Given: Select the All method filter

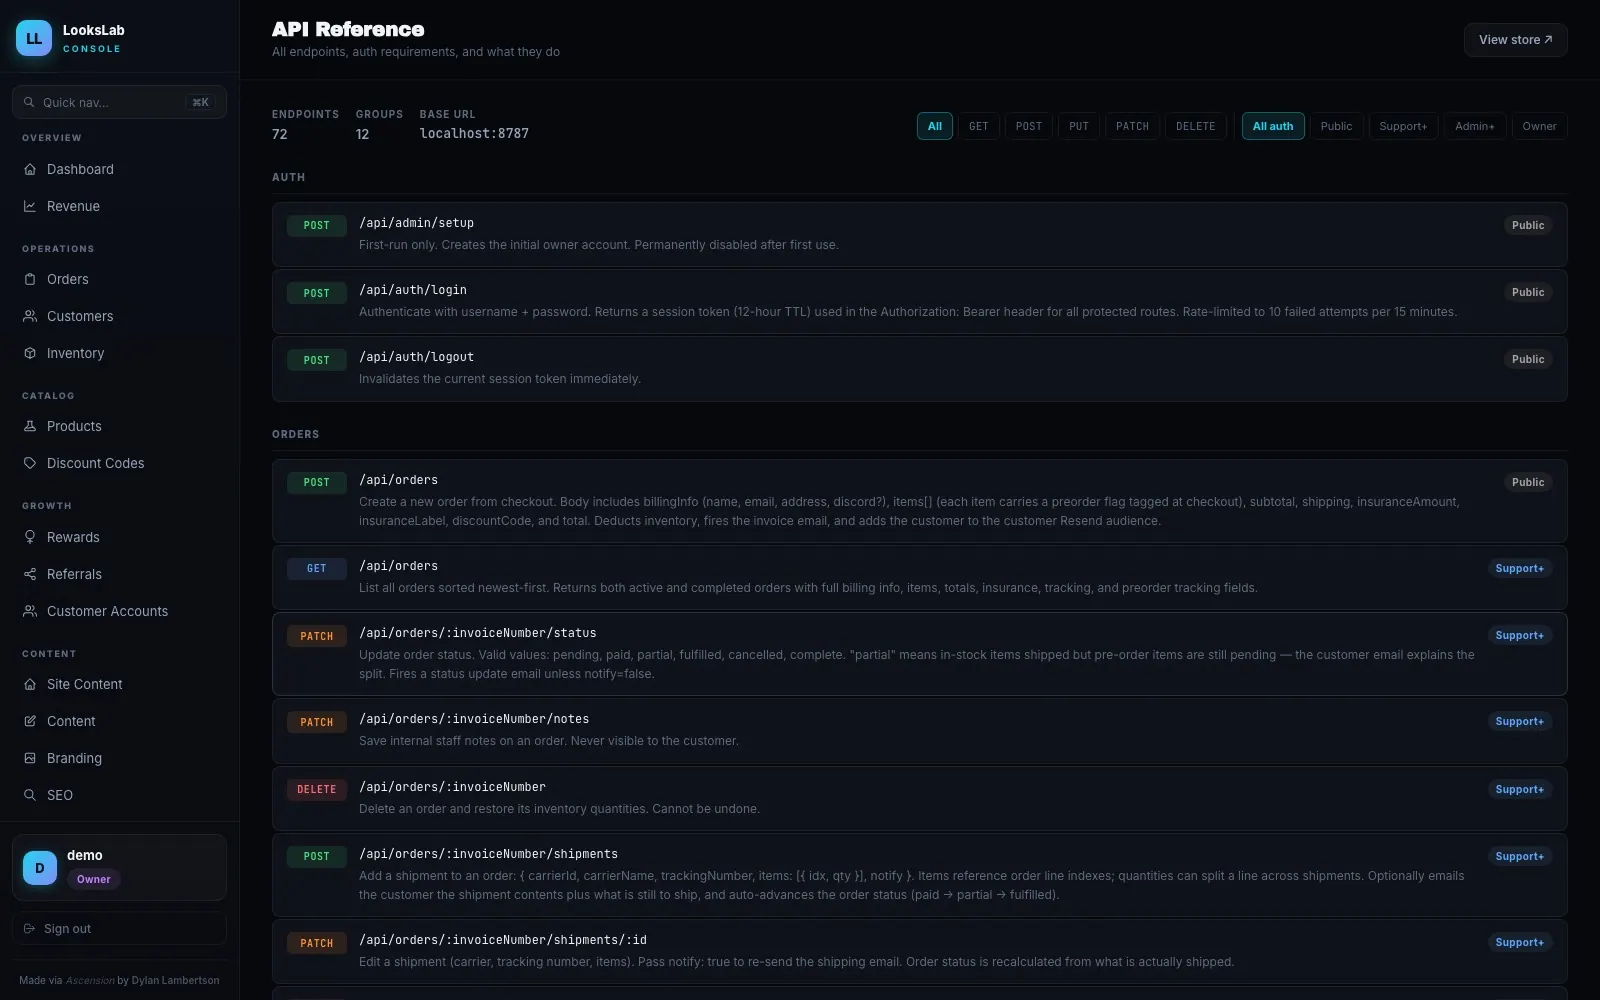Looking at the screenshot, I should [935, 126].
